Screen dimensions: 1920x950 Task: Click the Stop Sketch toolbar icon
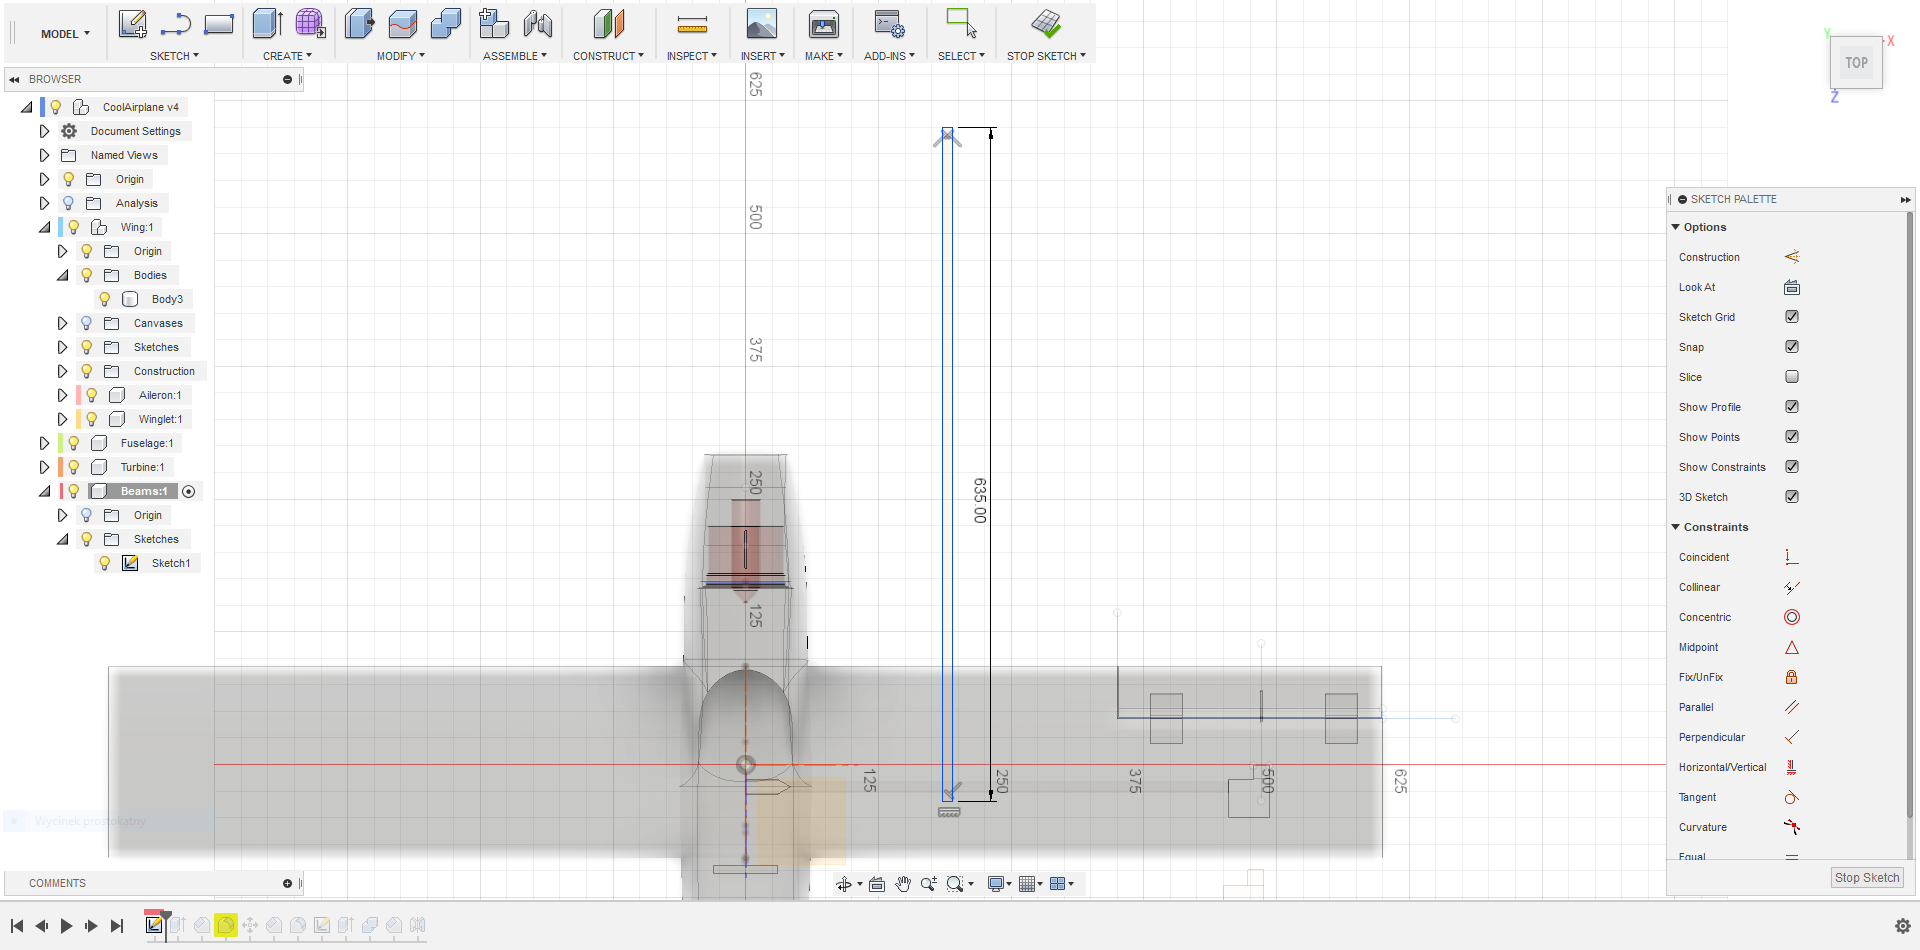(1046, 24)
